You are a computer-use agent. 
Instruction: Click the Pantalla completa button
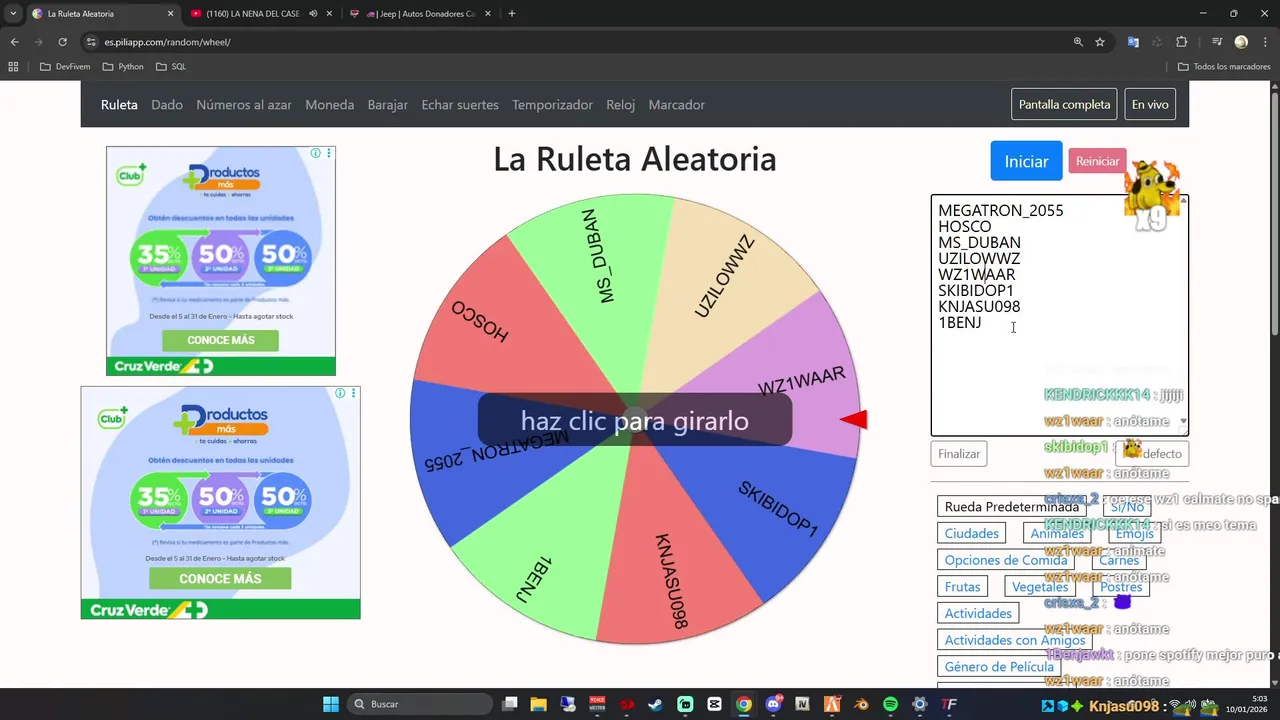[1064, 104]
